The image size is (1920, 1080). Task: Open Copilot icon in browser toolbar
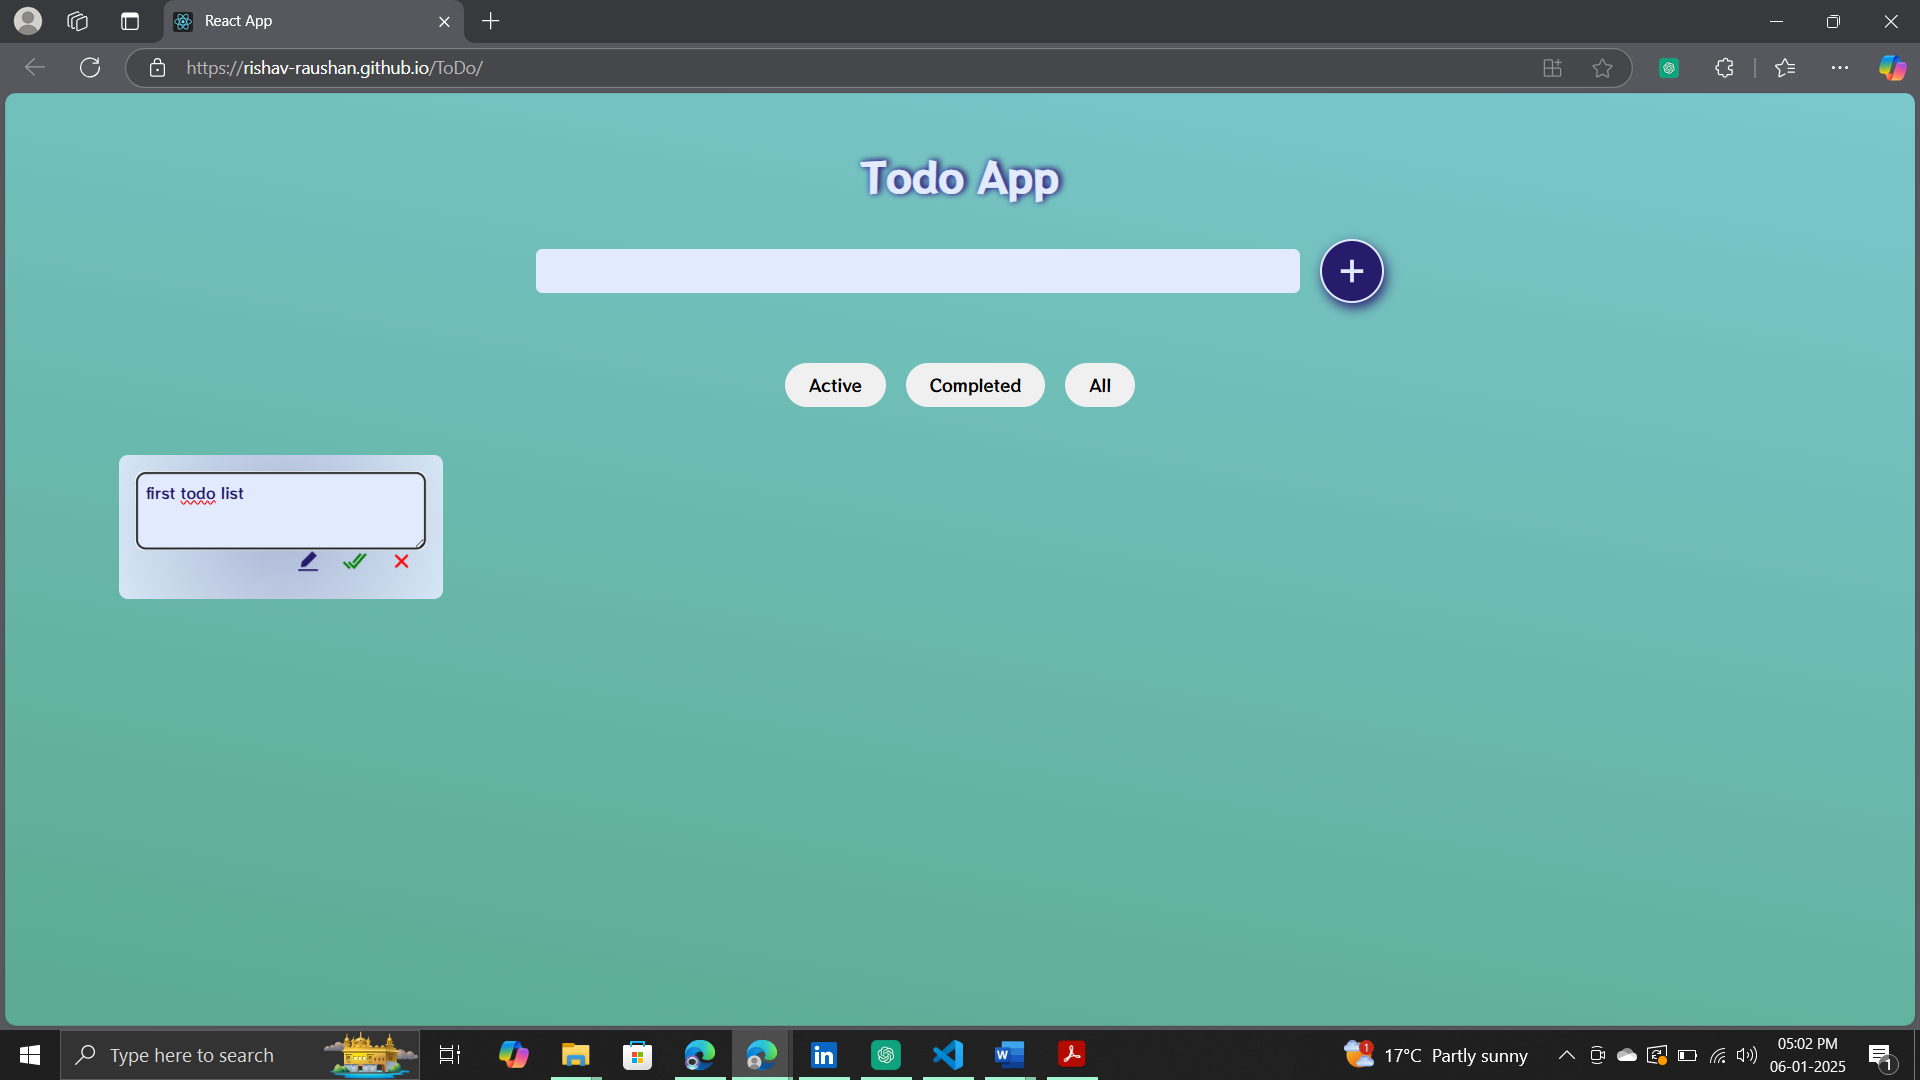[1891, 68]
